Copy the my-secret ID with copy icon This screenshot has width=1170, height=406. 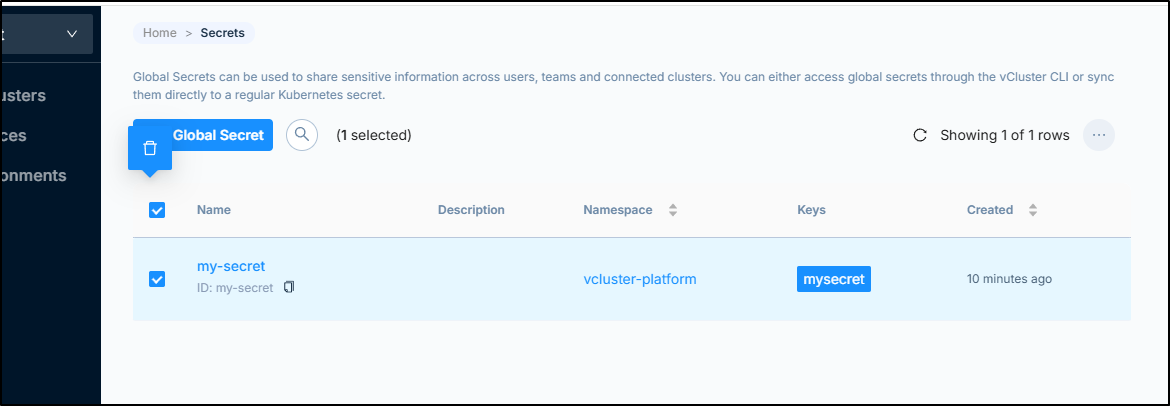(289, 287)
